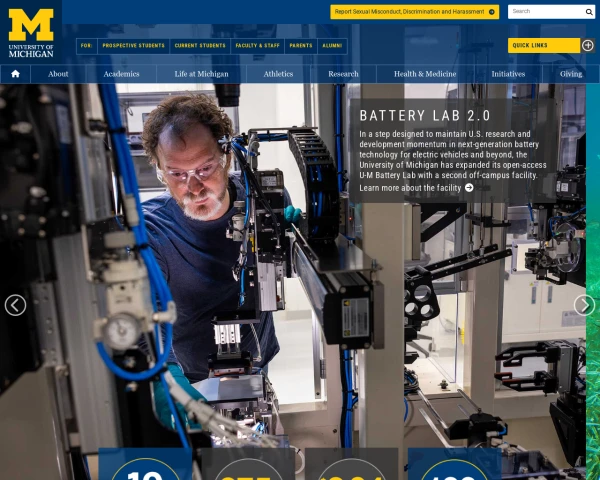This screenshot has height=480, width=600.
Task: Go to the home icon in navigation
Action: pos(15,74)
